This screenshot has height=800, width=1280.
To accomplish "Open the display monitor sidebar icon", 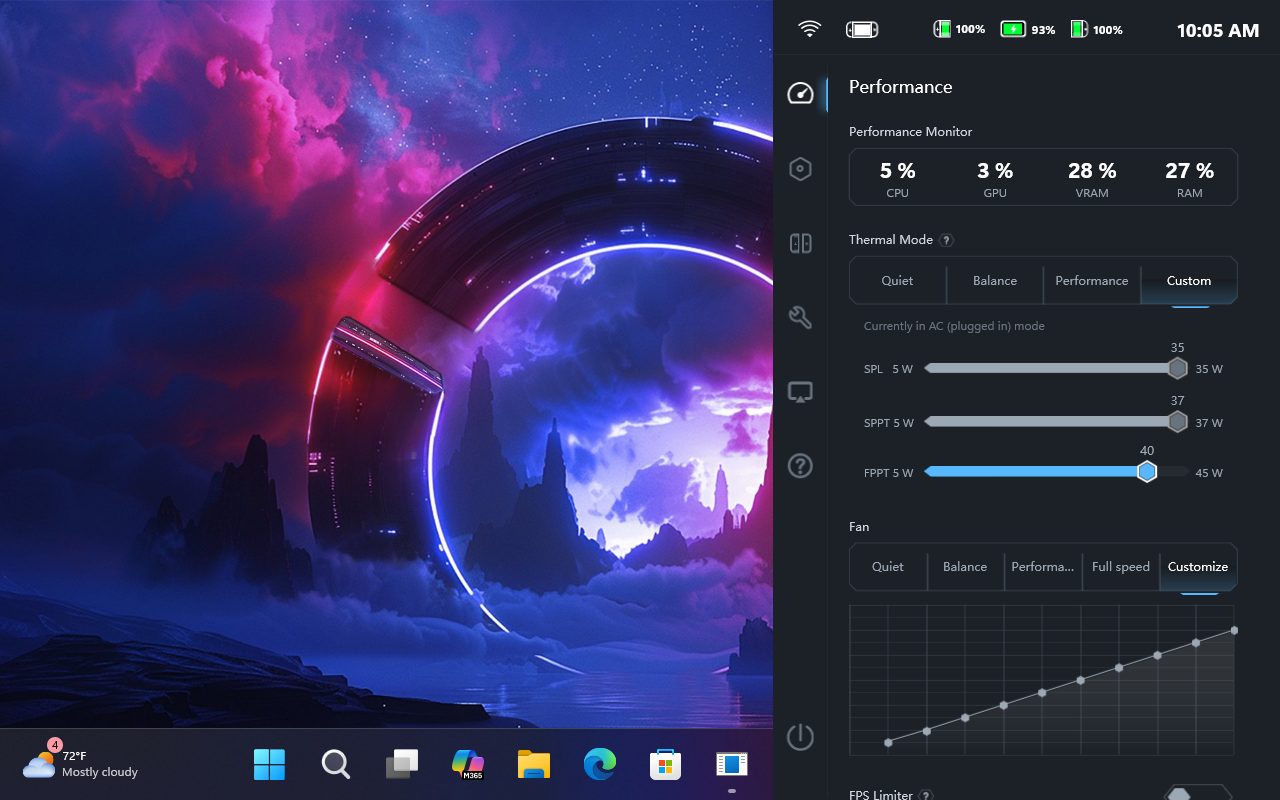I will pos(800,392).
